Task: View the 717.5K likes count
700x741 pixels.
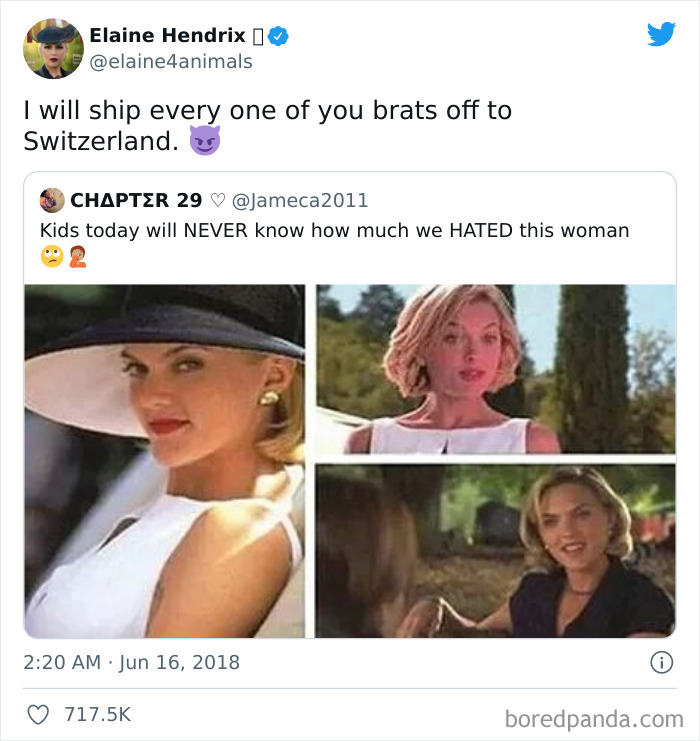Action: pyautogui.click(x=98, y=715)
